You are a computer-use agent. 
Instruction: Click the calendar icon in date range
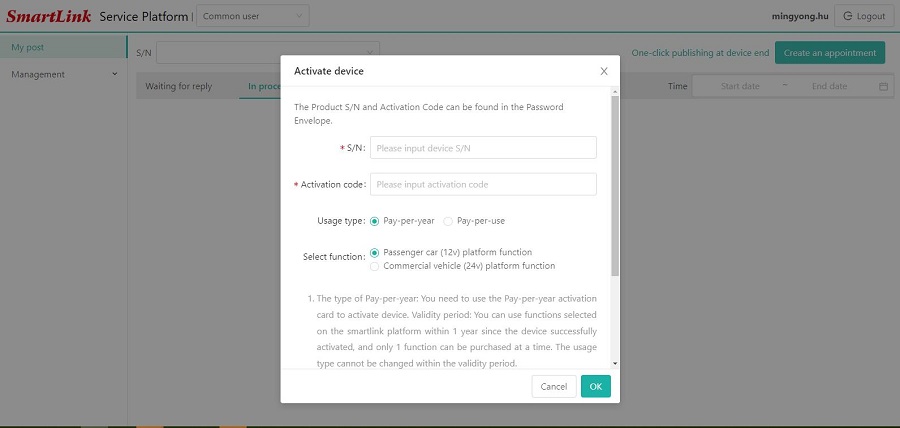(883, 87)
